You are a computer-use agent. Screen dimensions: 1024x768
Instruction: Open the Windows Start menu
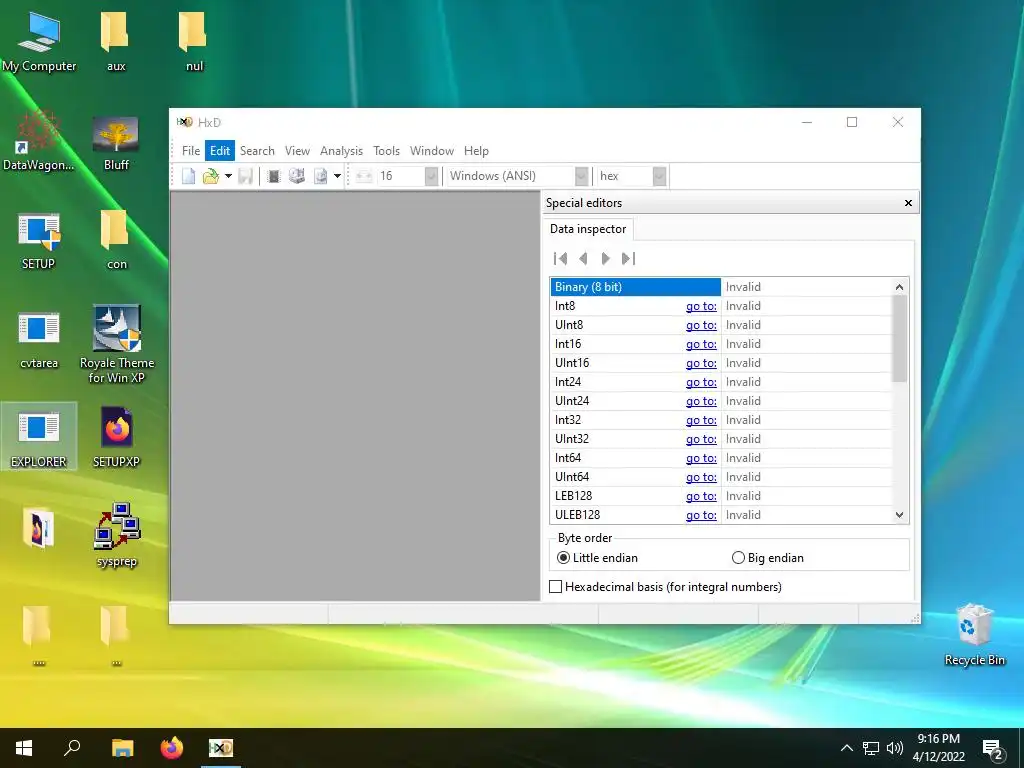pos(24,748)
